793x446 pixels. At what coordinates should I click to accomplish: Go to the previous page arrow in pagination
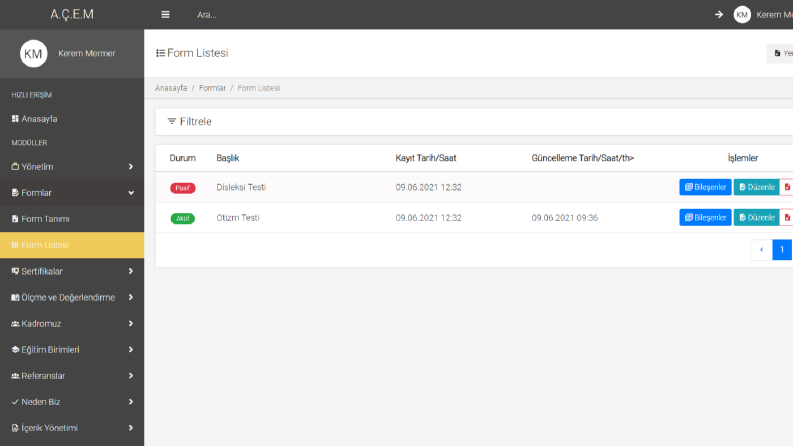(761, 250)
